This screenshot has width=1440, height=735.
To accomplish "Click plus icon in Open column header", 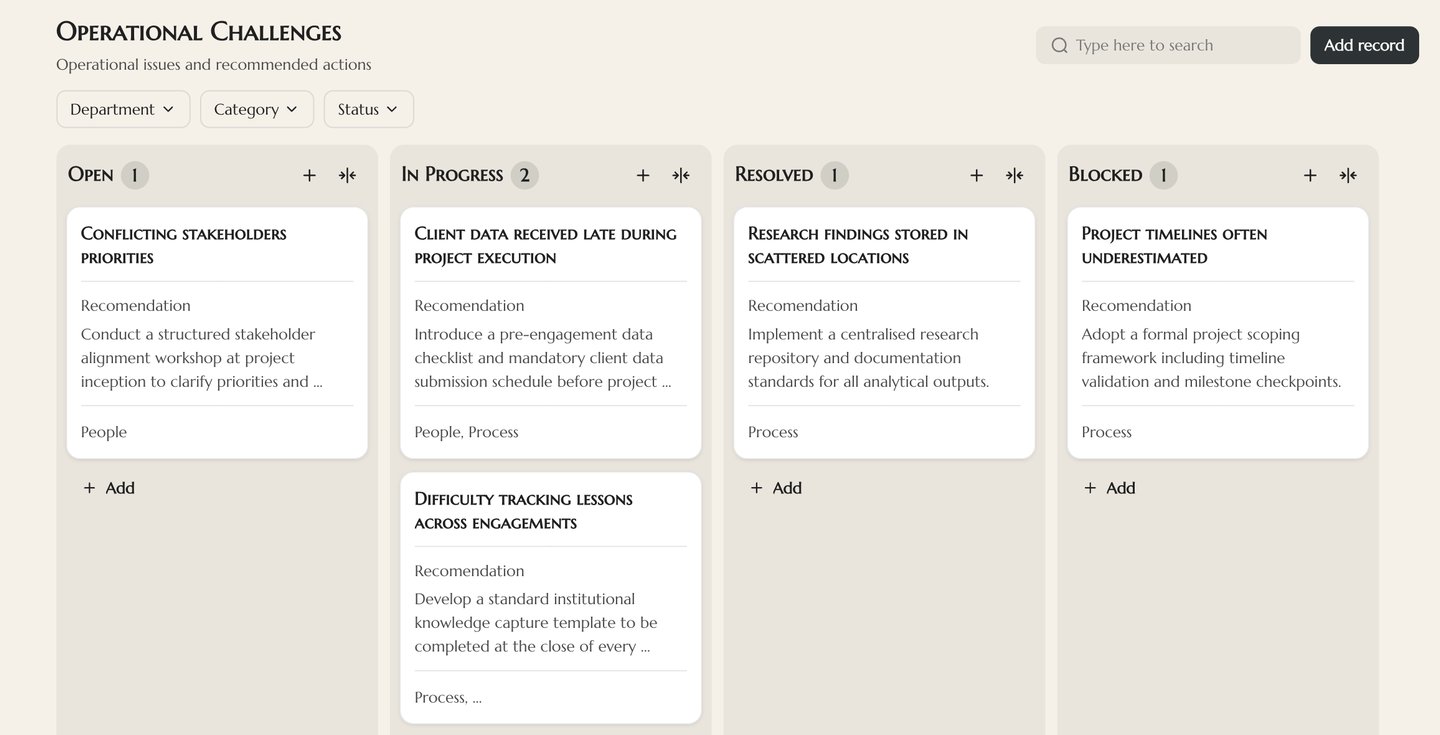I will pyautogui.click(x=310, y=175).
